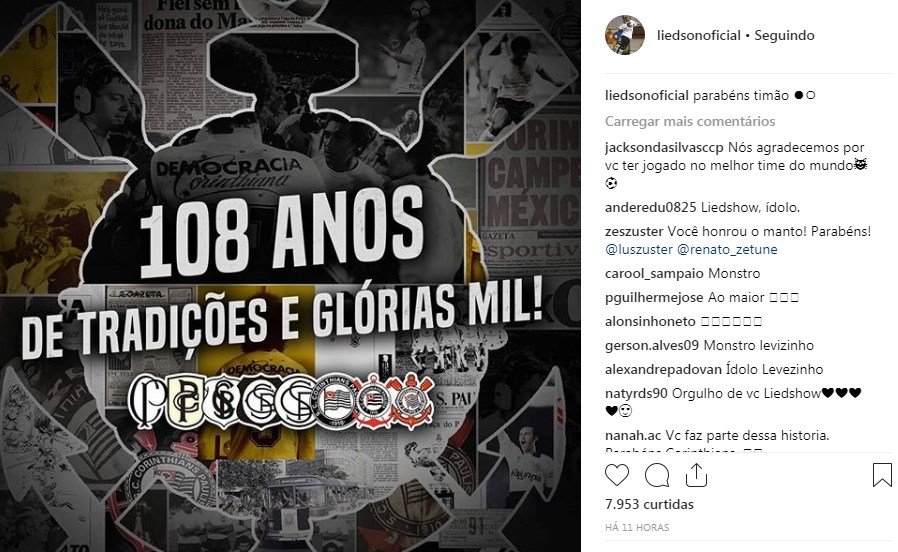Open liedsonoficial profile avatar picture
Screen dimensions: 898x552
(x=625, y=35)
